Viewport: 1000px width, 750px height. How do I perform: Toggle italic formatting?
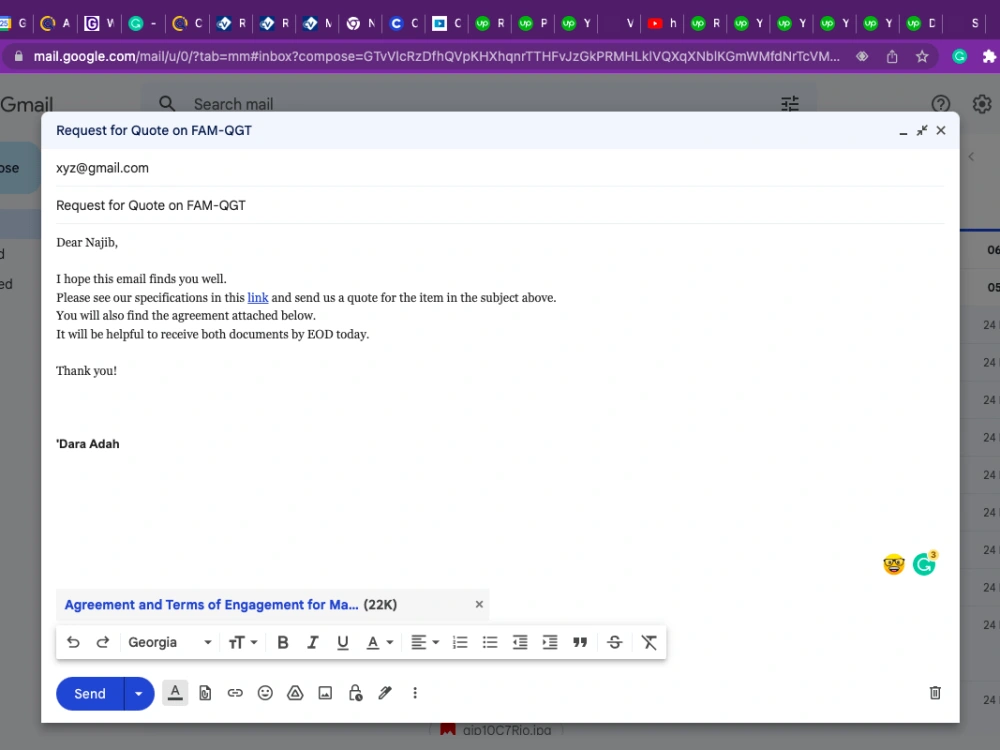312,642
